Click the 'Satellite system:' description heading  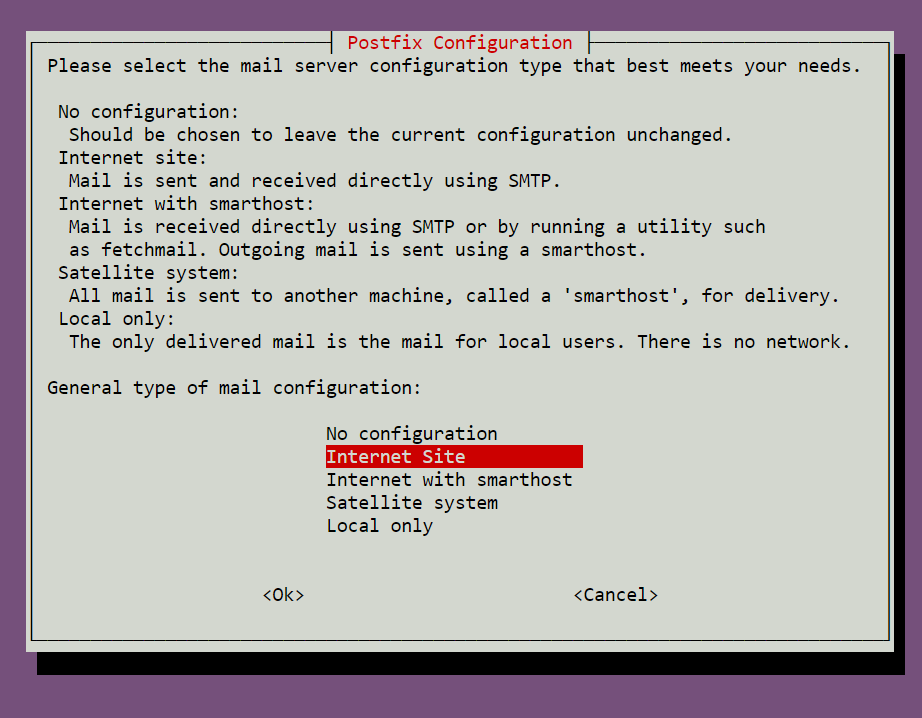click(148, 273)
